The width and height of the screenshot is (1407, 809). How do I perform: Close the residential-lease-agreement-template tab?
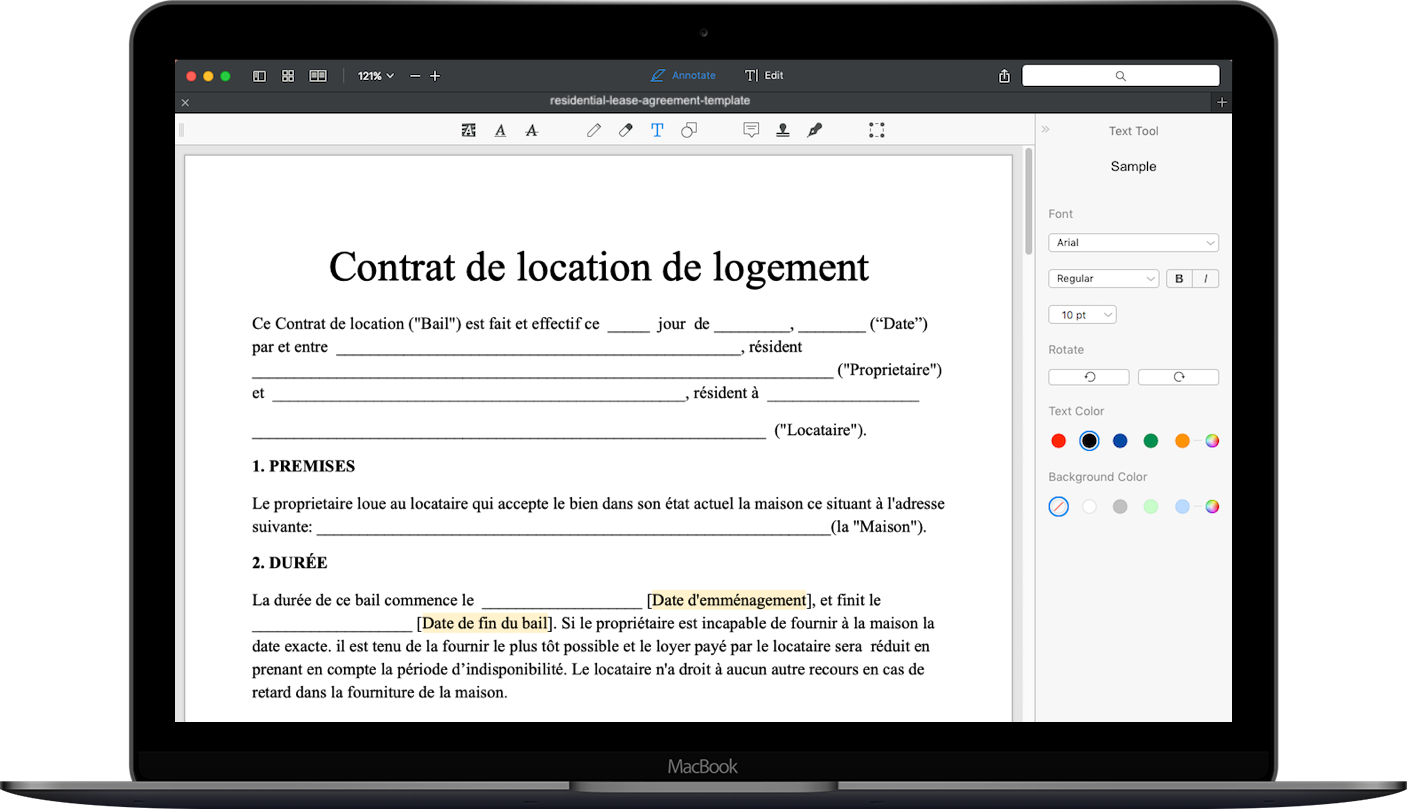[x=185, y=102]
